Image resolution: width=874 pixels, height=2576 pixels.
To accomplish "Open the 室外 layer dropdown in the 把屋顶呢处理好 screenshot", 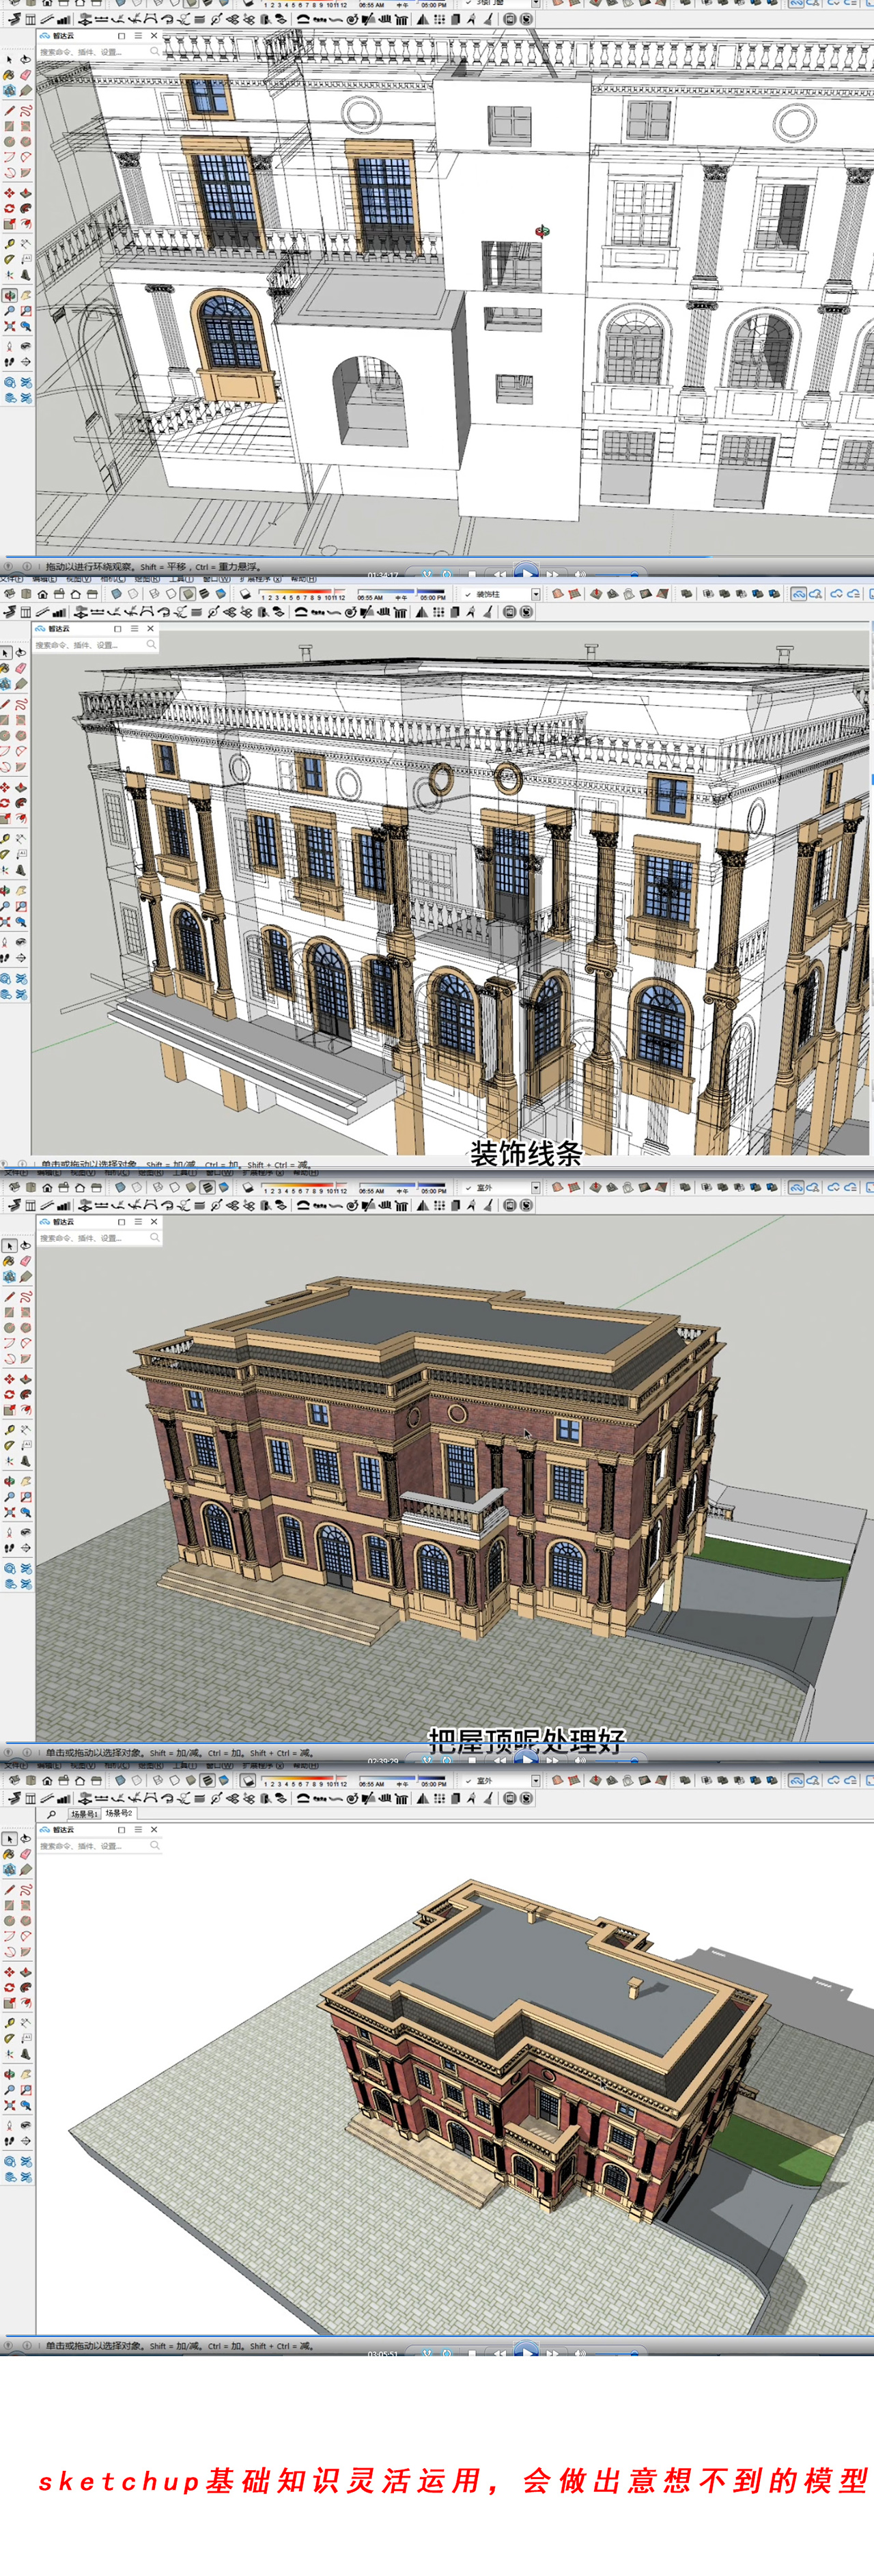I will [x=536, y=1187].
